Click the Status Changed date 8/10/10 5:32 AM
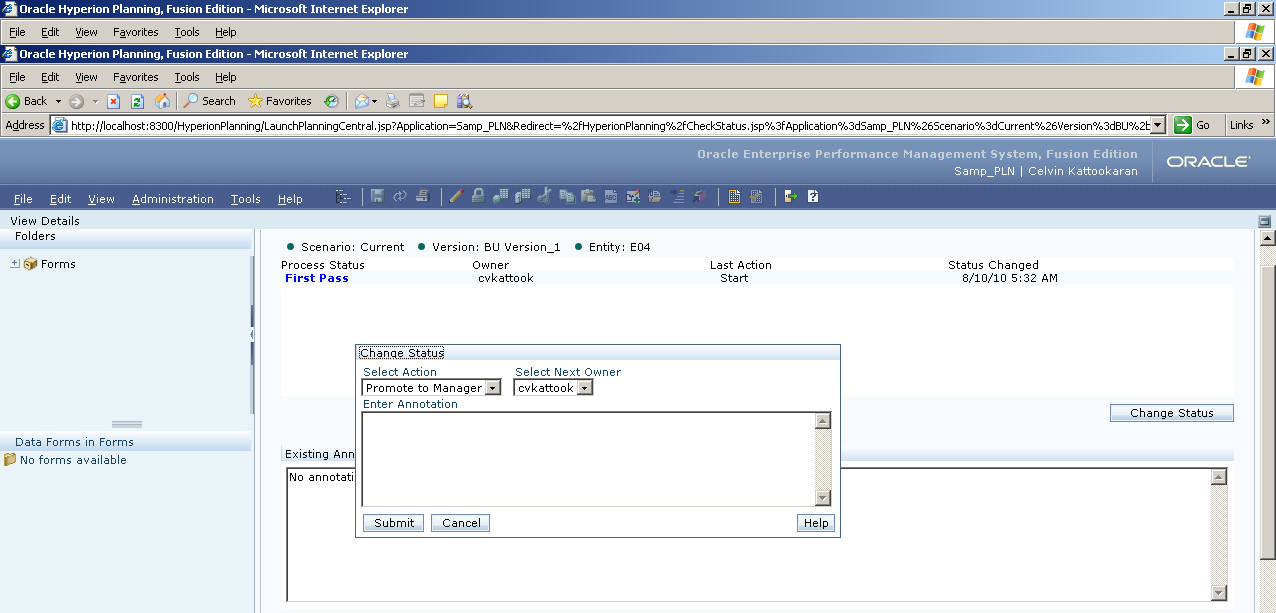 [x=1010, y=278]
